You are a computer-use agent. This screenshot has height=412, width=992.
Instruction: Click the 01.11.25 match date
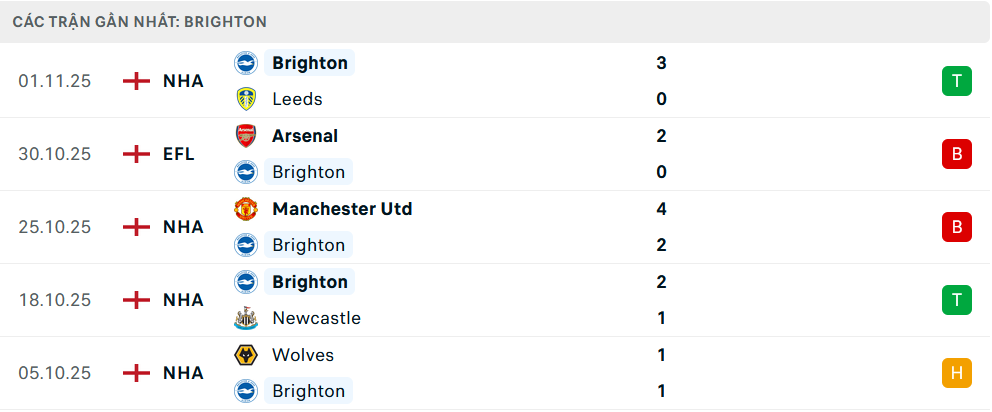(x=54, y=81)
